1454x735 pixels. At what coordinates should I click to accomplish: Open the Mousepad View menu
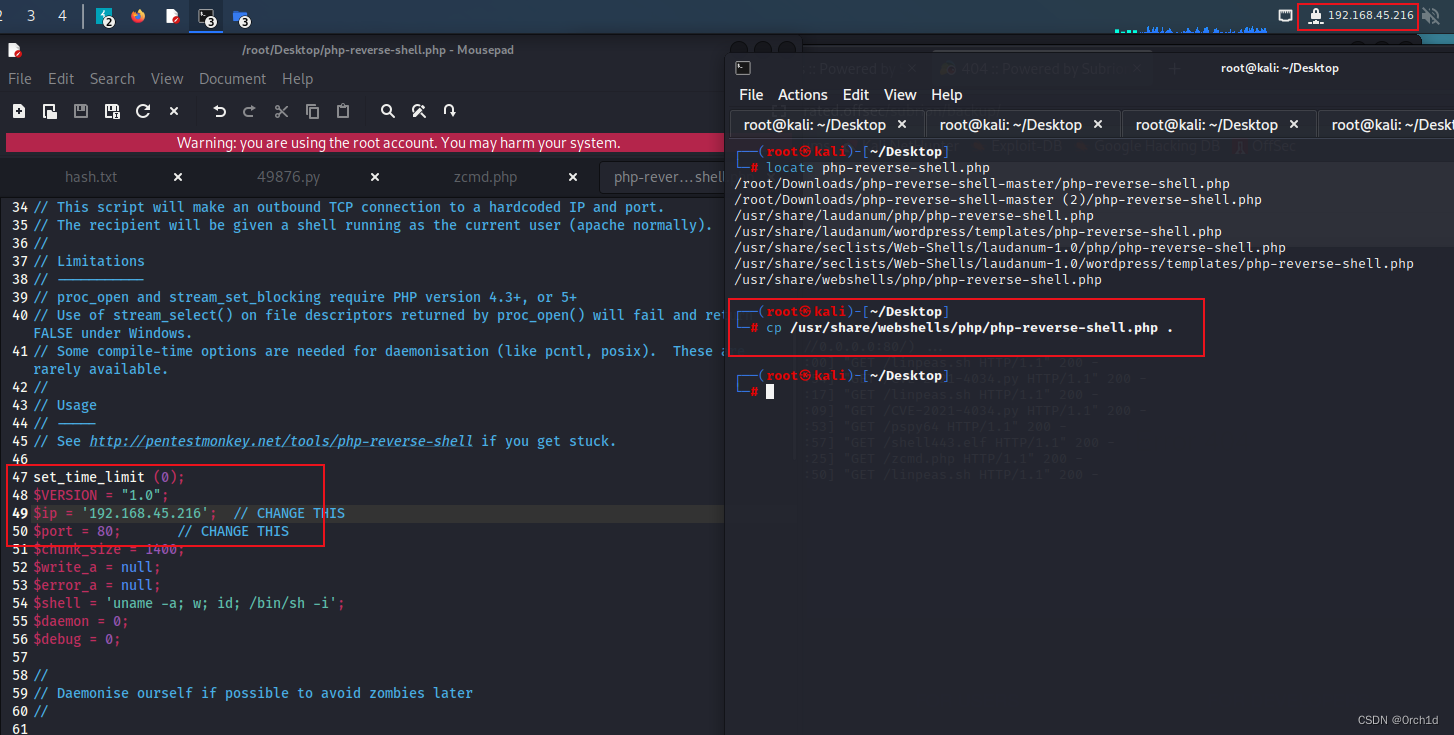pyautogui.click(x=167, y=79)
